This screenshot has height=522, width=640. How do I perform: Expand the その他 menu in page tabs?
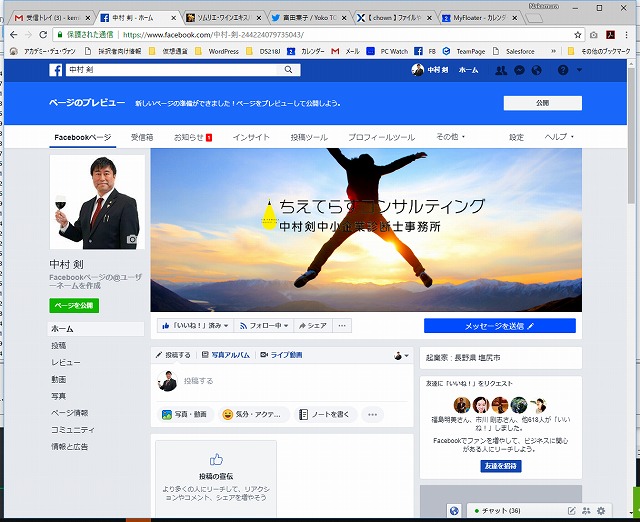[451, 137]
